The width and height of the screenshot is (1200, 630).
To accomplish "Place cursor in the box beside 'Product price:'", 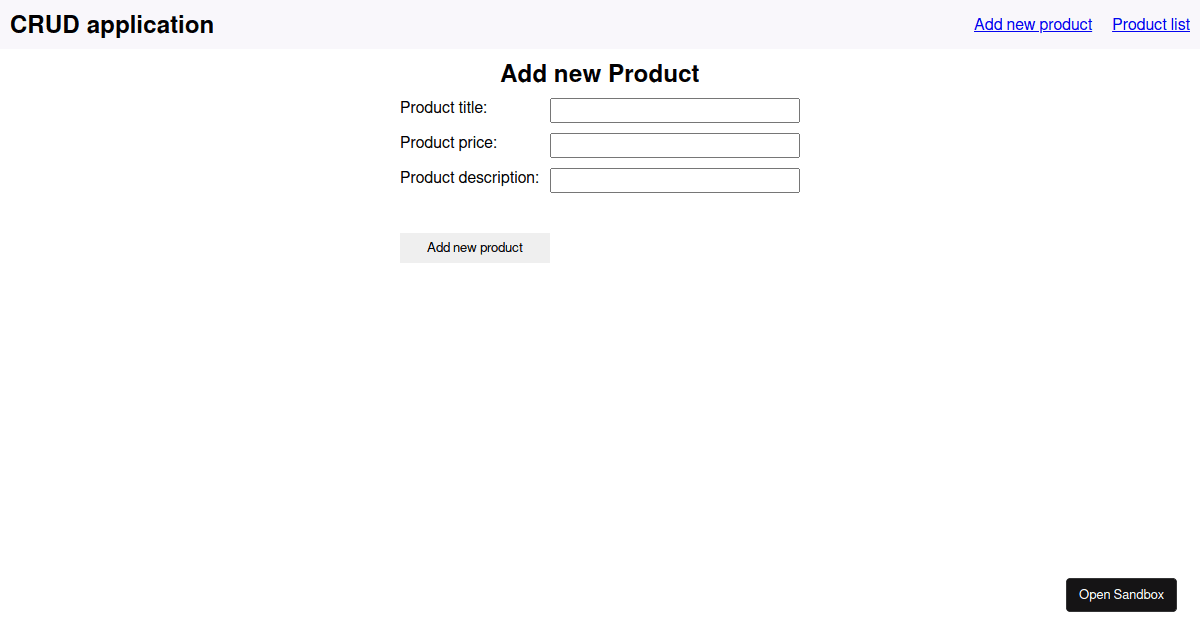I will [675, 145].
